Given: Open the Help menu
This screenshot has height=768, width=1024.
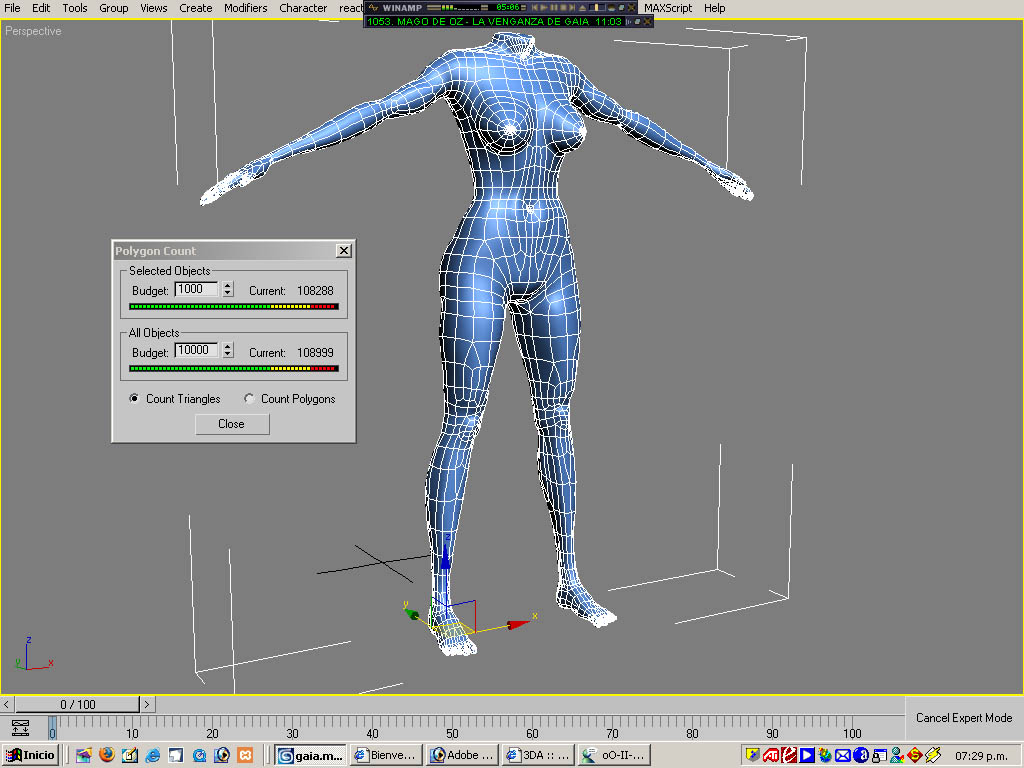Looking at the screenshot, I should (x=714, y=8).
